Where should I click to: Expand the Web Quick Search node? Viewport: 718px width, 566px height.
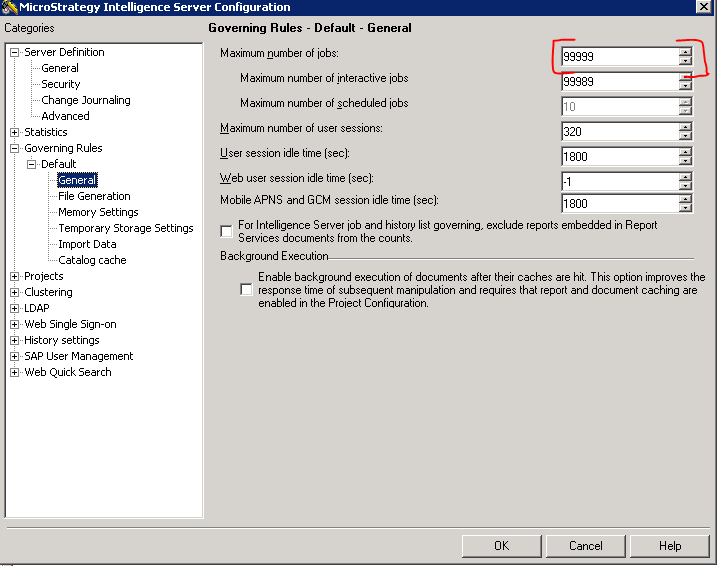coord(15,373)
